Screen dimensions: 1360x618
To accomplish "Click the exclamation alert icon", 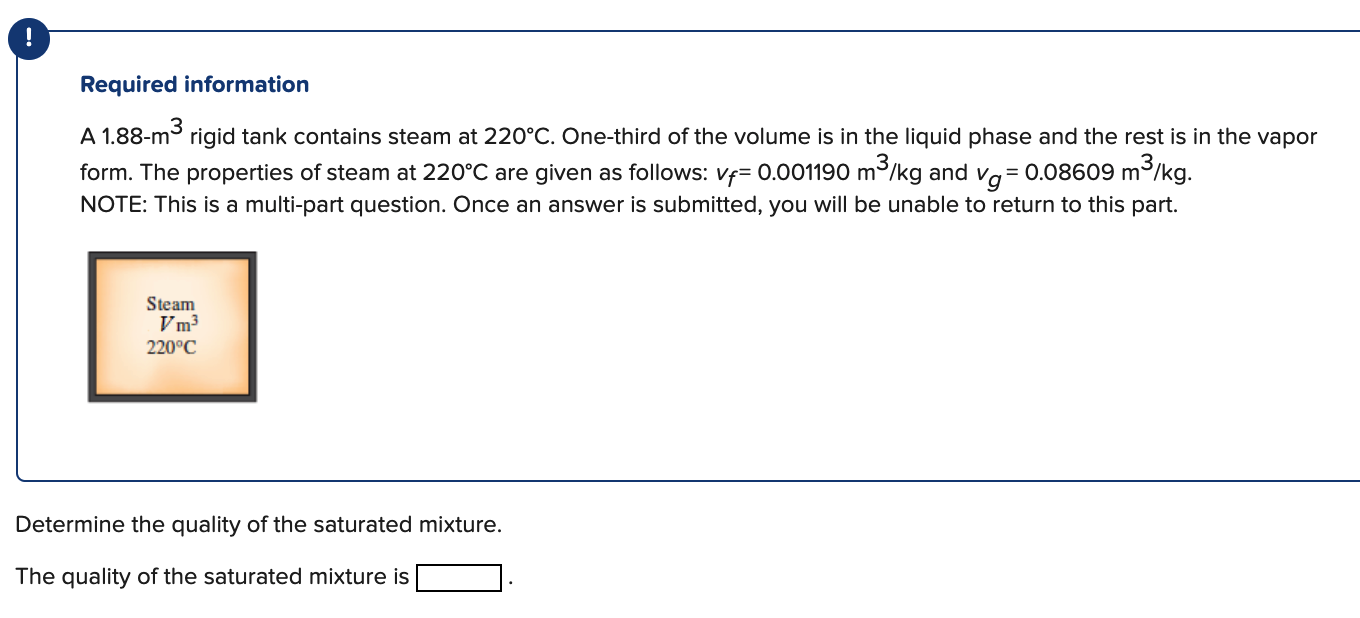I will (x=28, y=38).
